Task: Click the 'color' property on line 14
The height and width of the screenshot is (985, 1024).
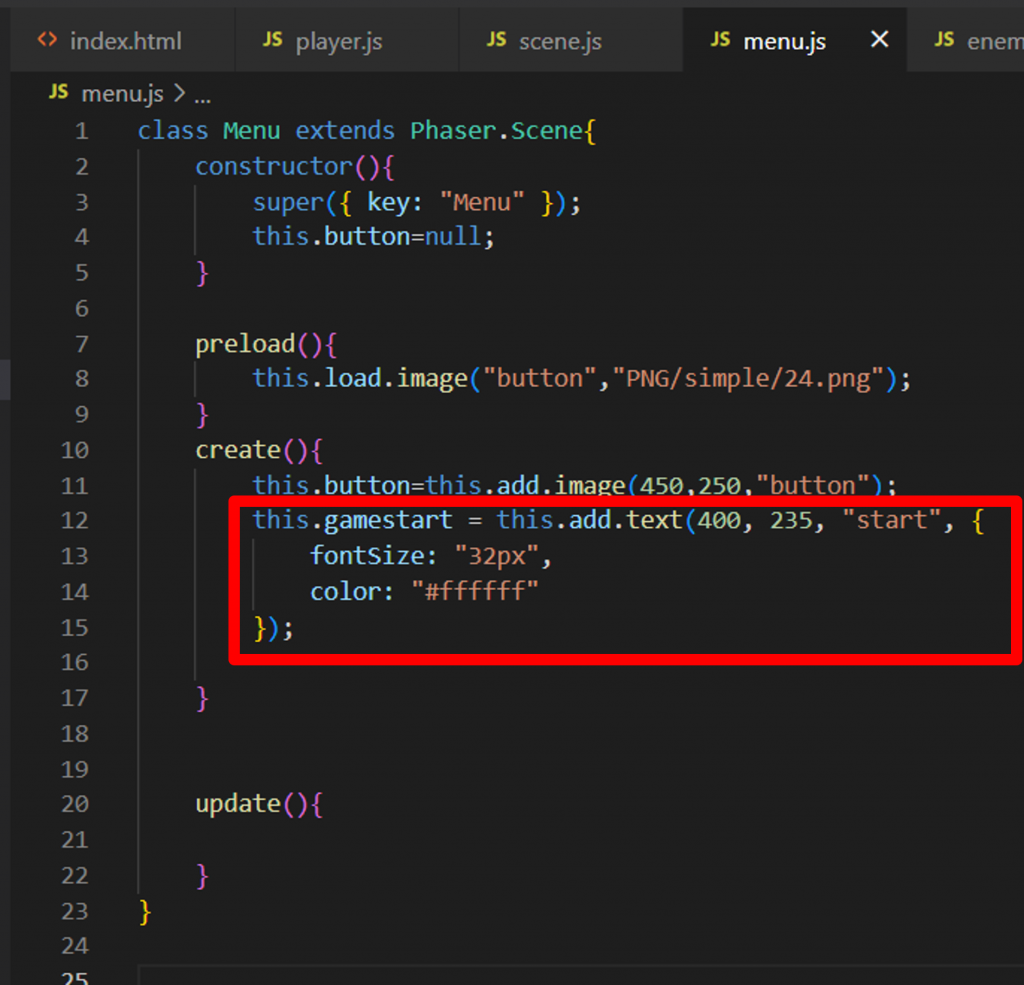Action: point(346,592)
